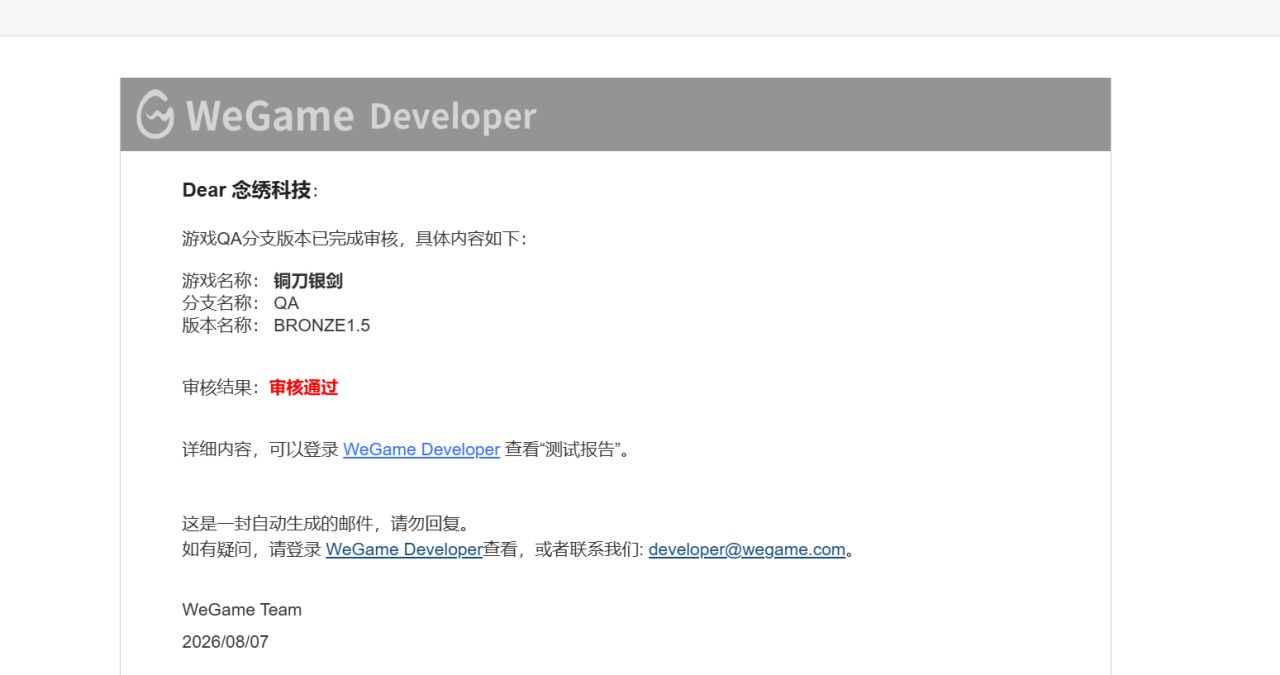Open WeGame Developer link before 查看“测试报告”

coord(421,449)
